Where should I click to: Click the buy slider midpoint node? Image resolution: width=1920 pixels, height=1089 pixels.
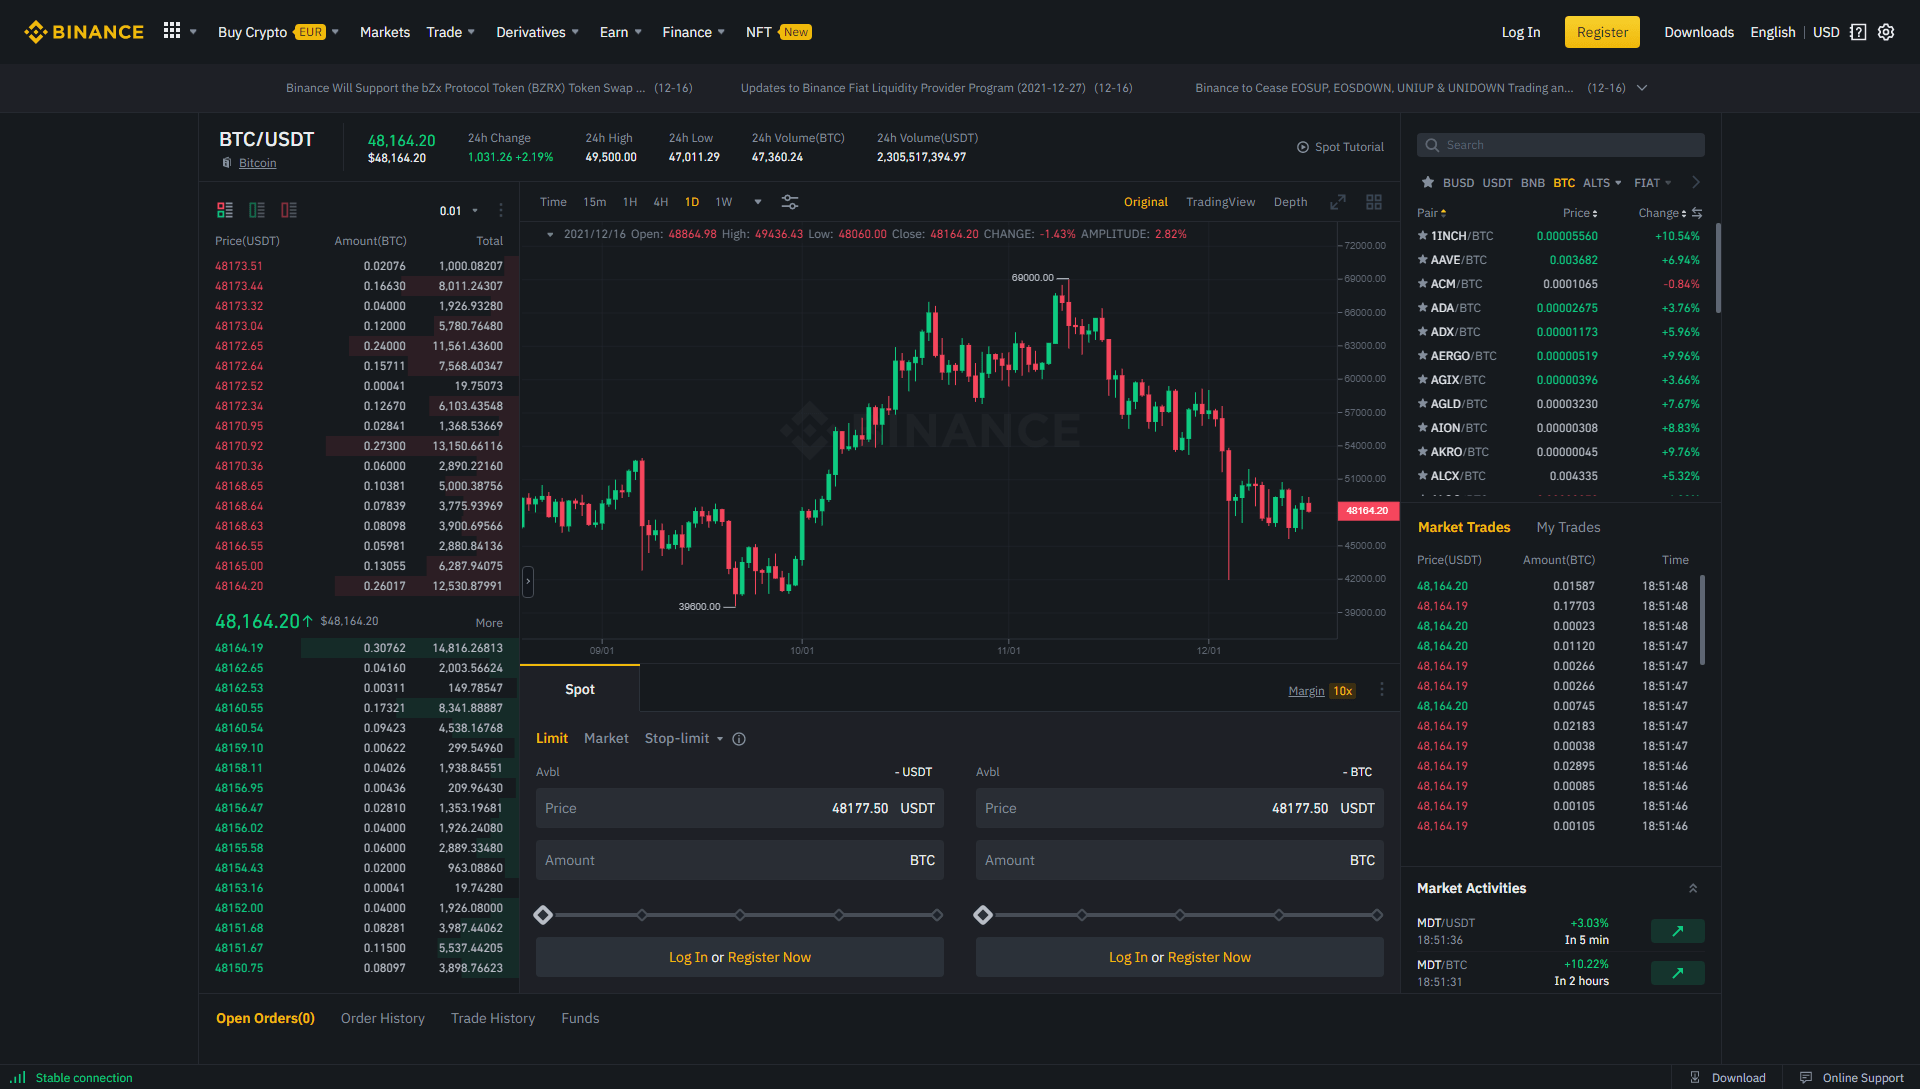tap(740, 915)
